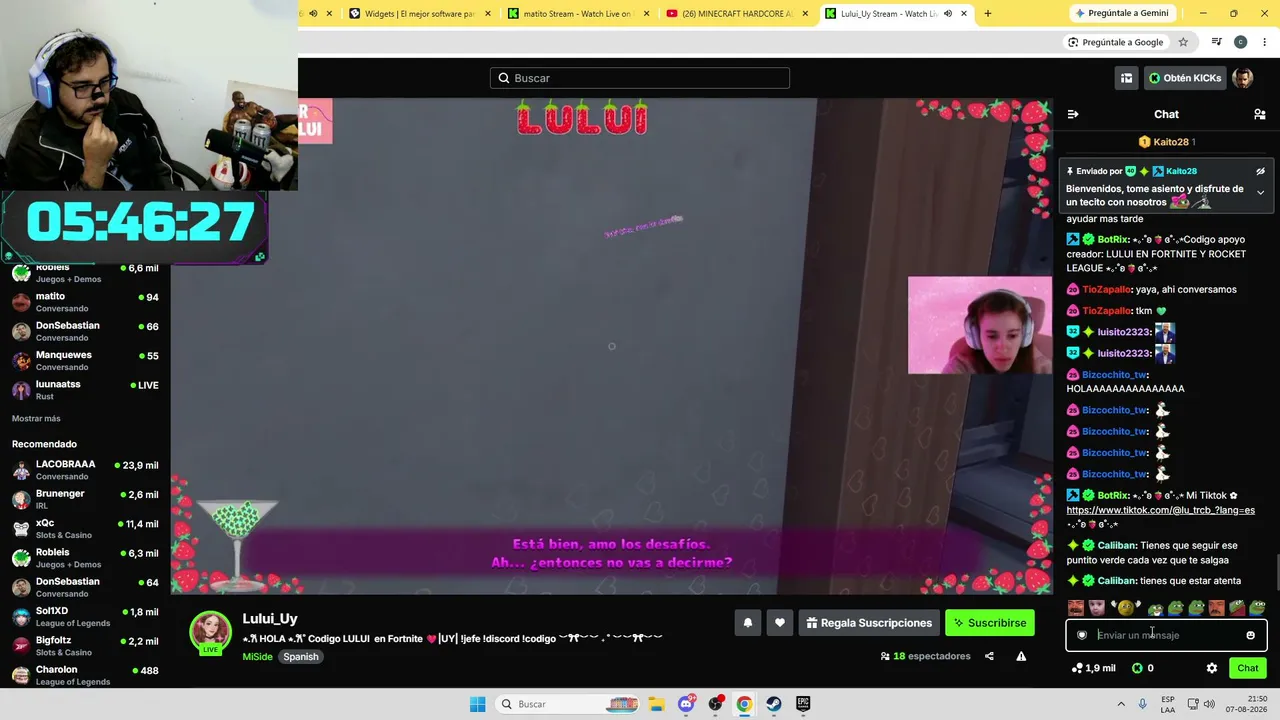Open LACOBRAAA recommended channel

point(85,470)
